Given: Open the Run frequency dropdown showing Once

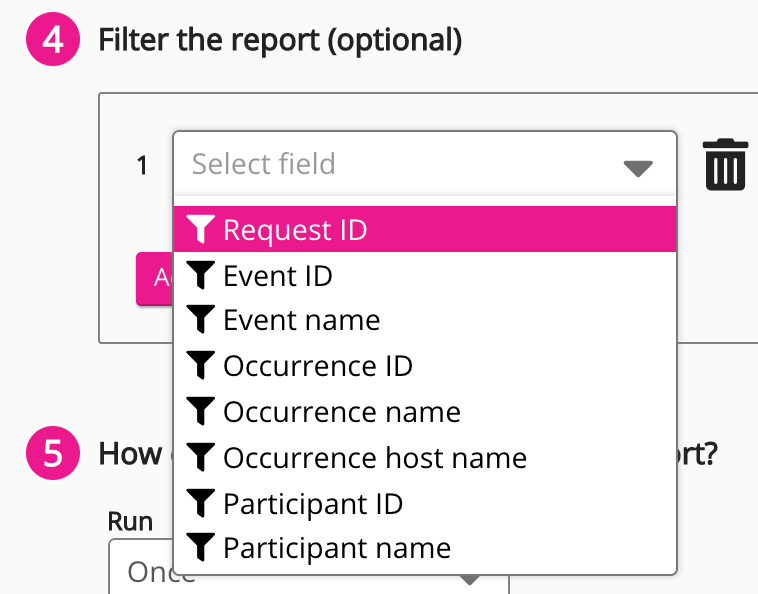Looking at the screenshot, I should (x=140, y=572).
